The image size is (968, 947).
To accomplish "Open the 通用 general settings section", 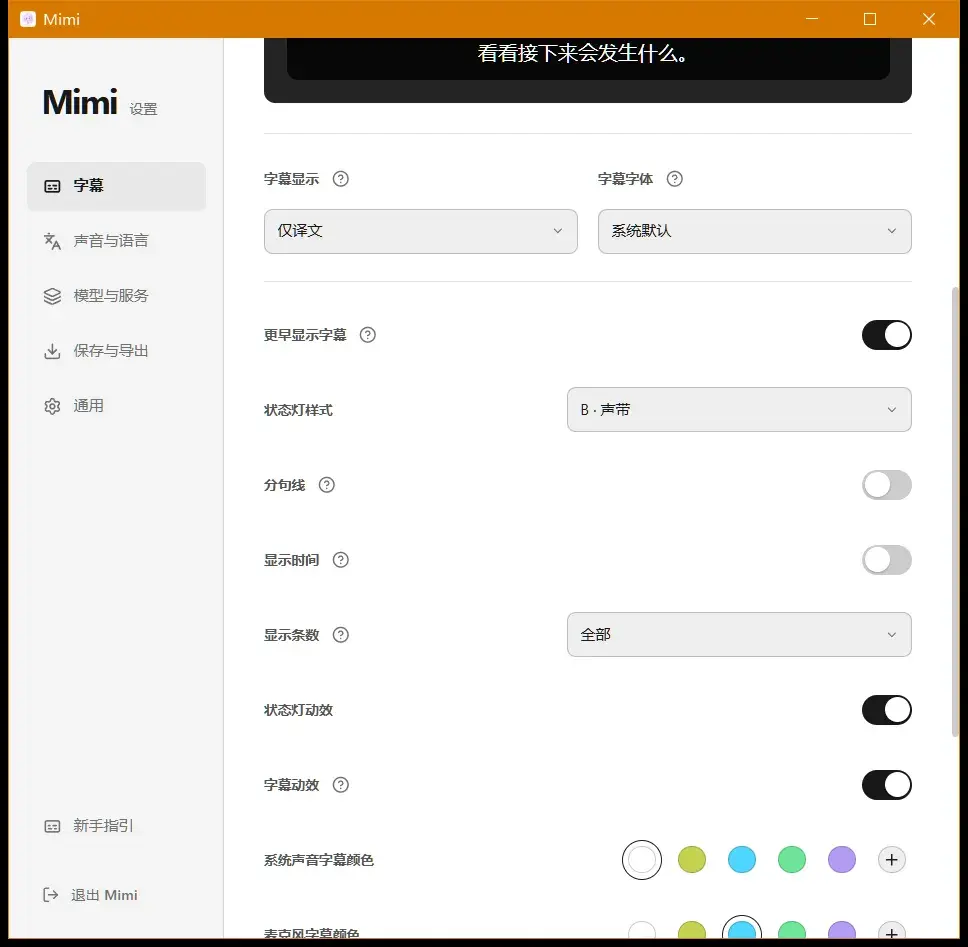I will (x=116, y=406).
